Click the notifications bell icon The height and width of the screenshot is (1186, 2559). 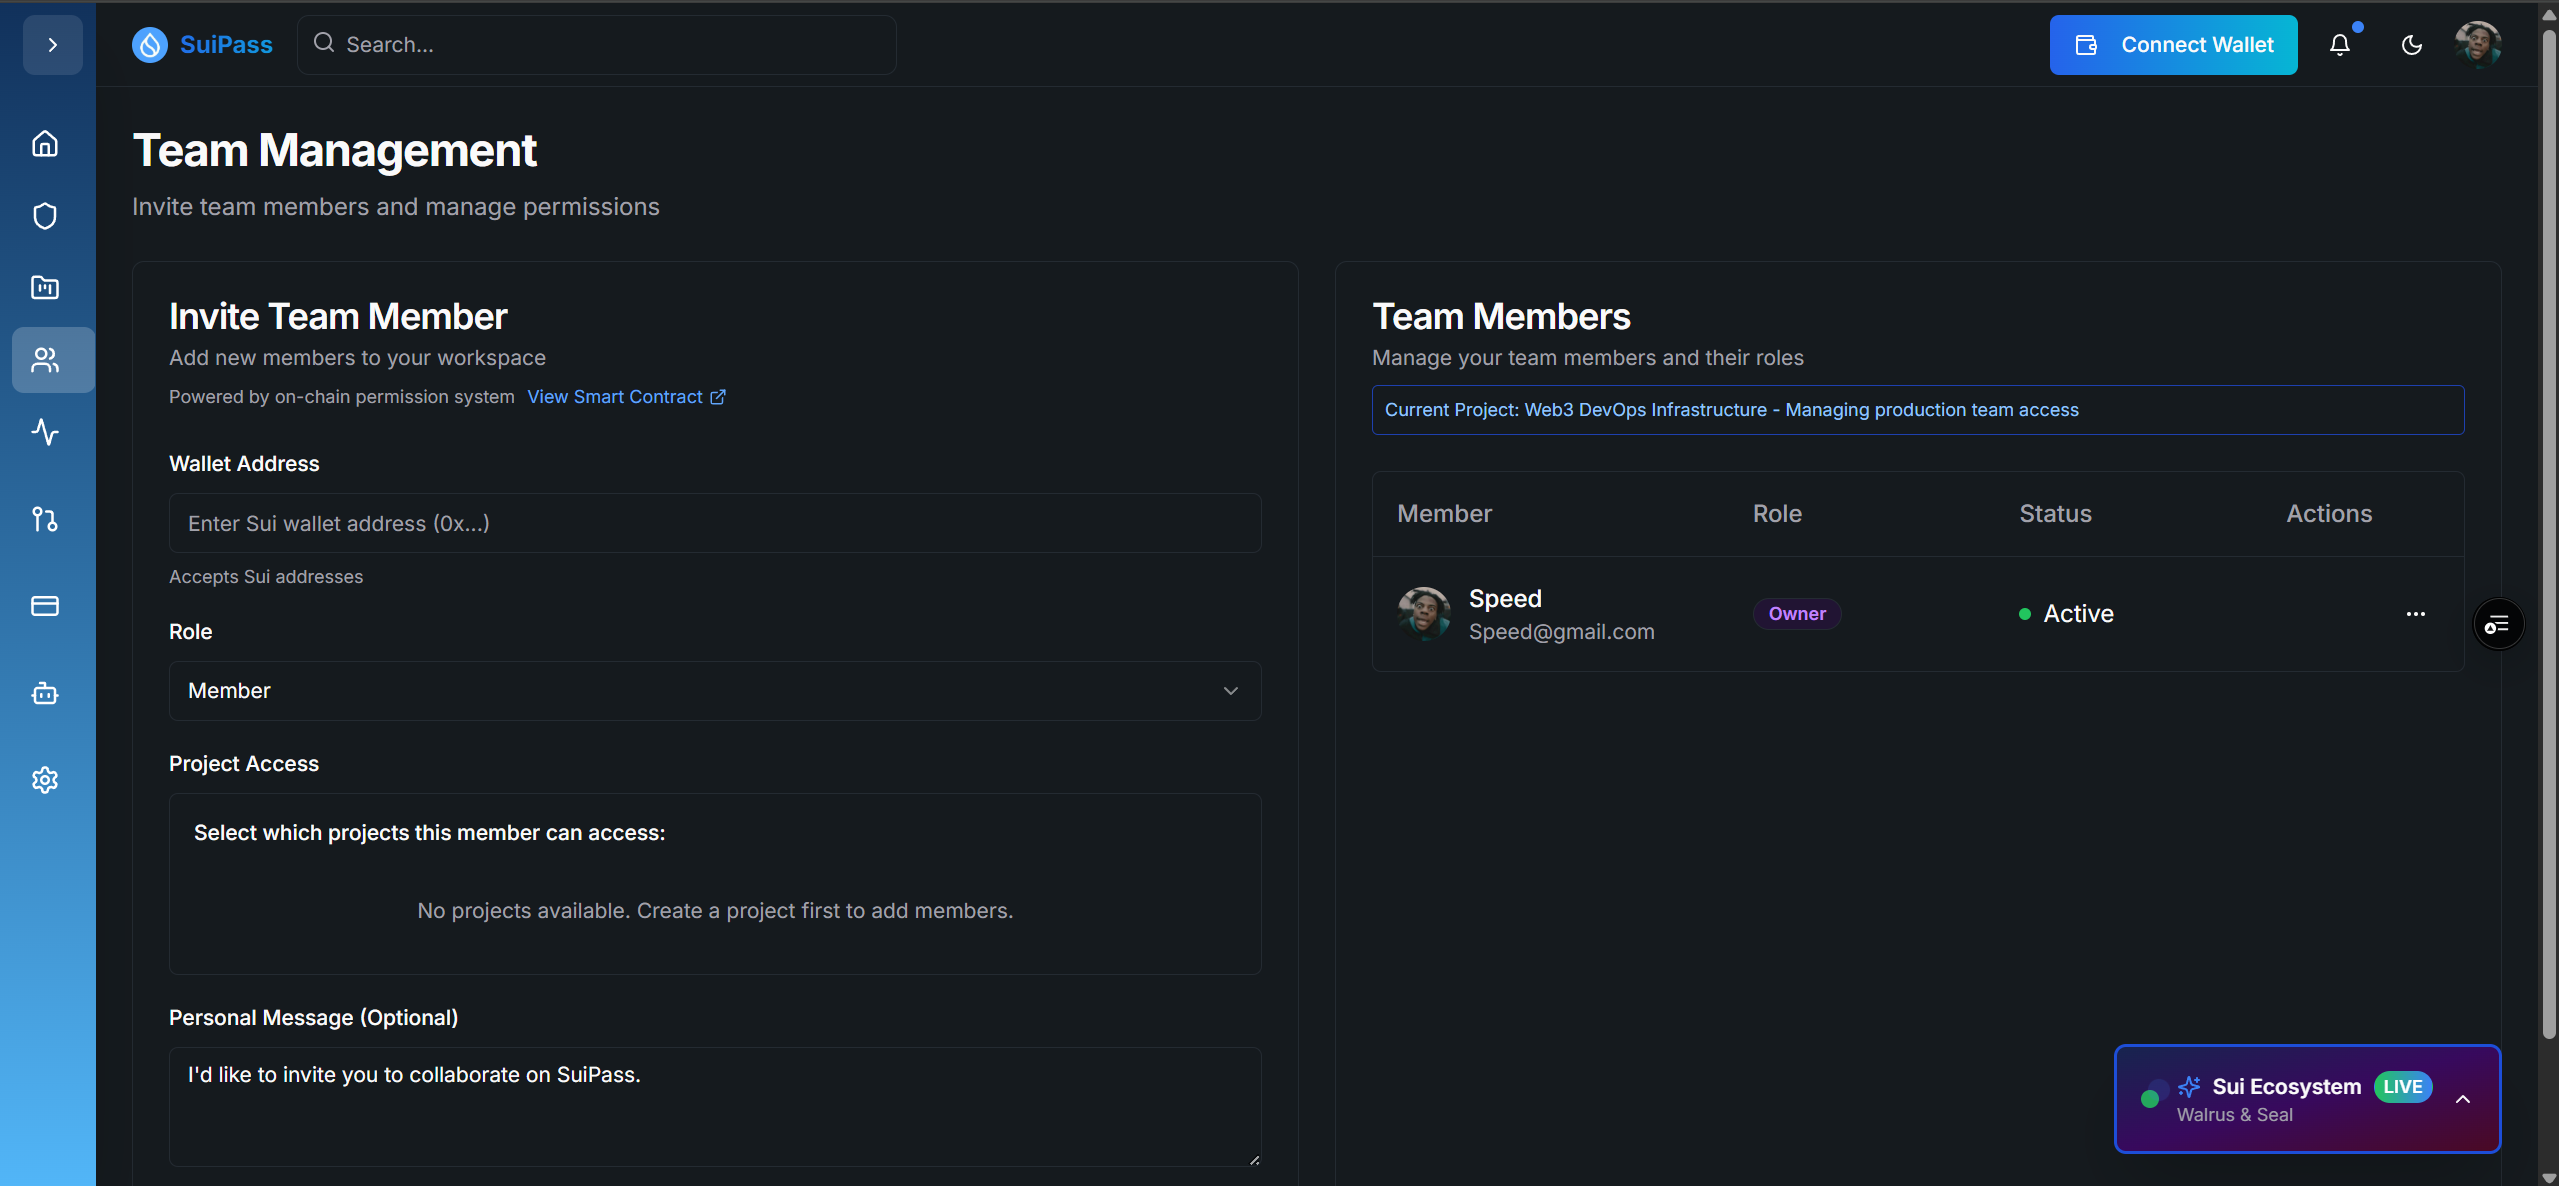[2339, 45]
